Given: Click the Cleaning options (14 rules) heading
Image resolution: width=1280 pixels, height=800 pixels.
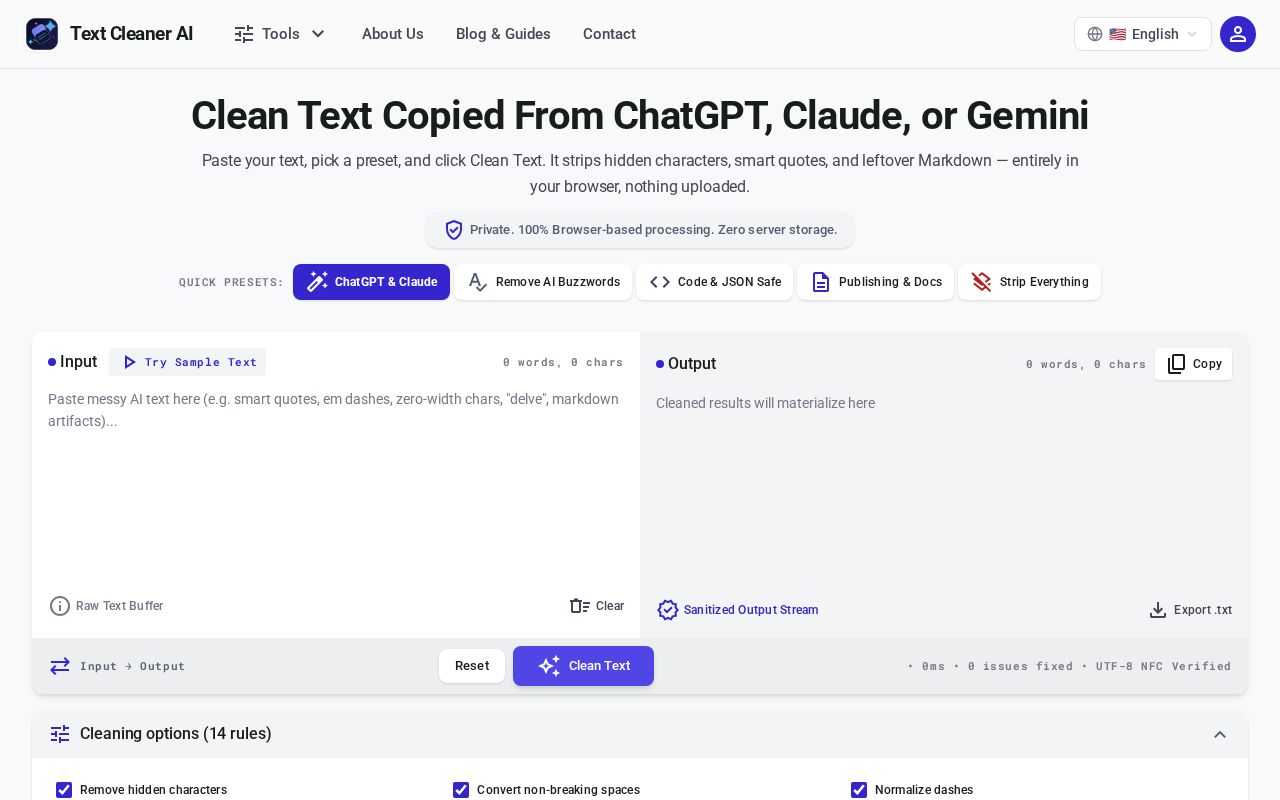Looking at the screenshot, I should tap(176, 734).
